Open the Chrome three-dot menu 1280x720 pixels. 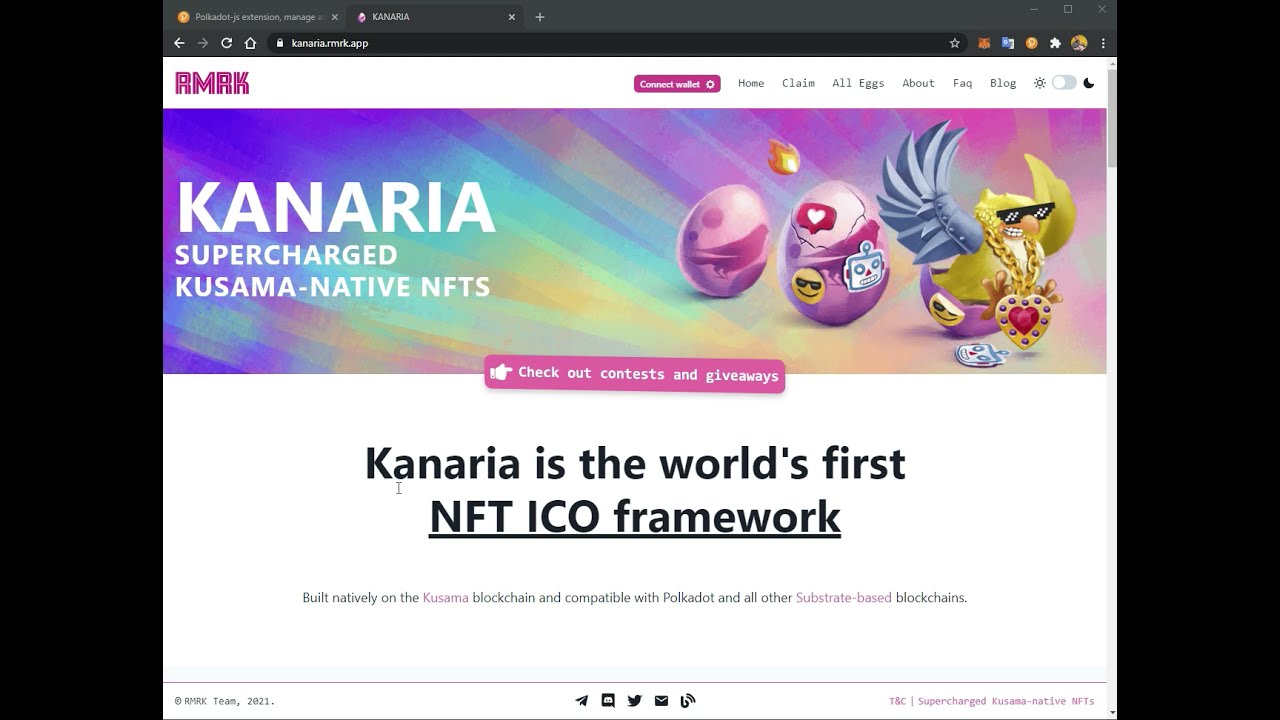pos(1103,43)
